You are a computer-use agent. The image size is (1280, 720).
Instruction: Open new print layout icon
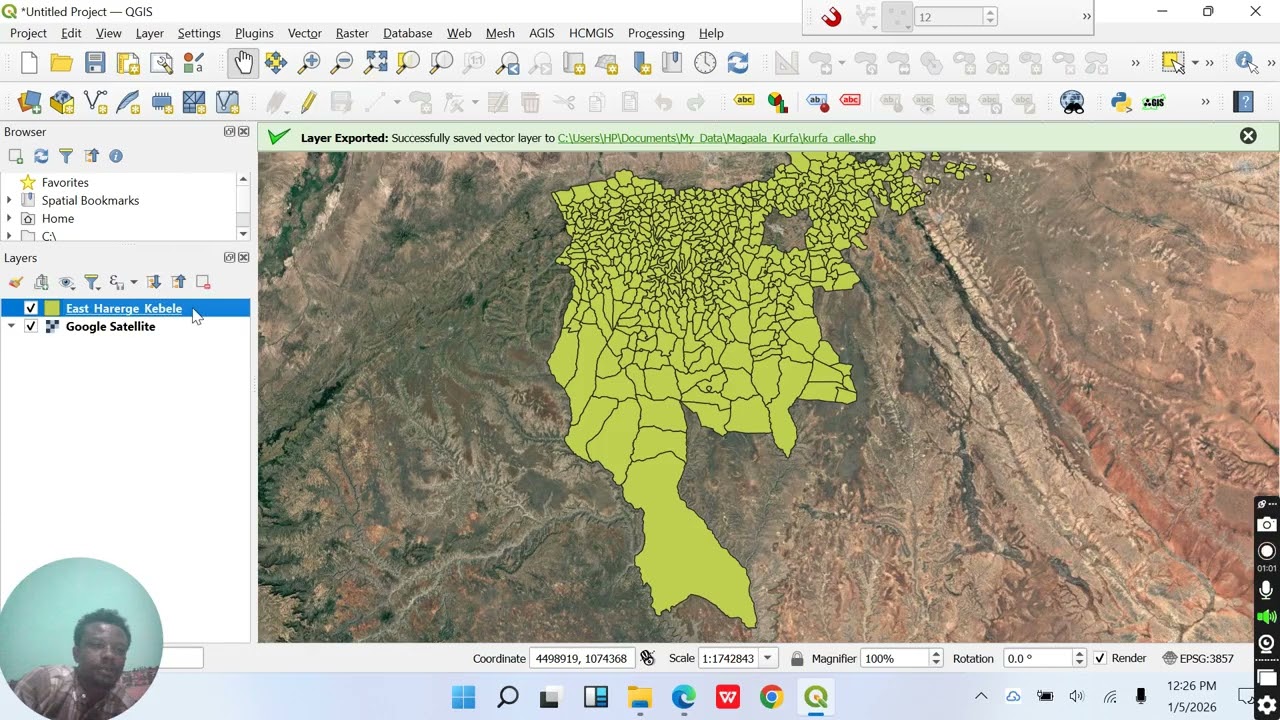(128, 63)
